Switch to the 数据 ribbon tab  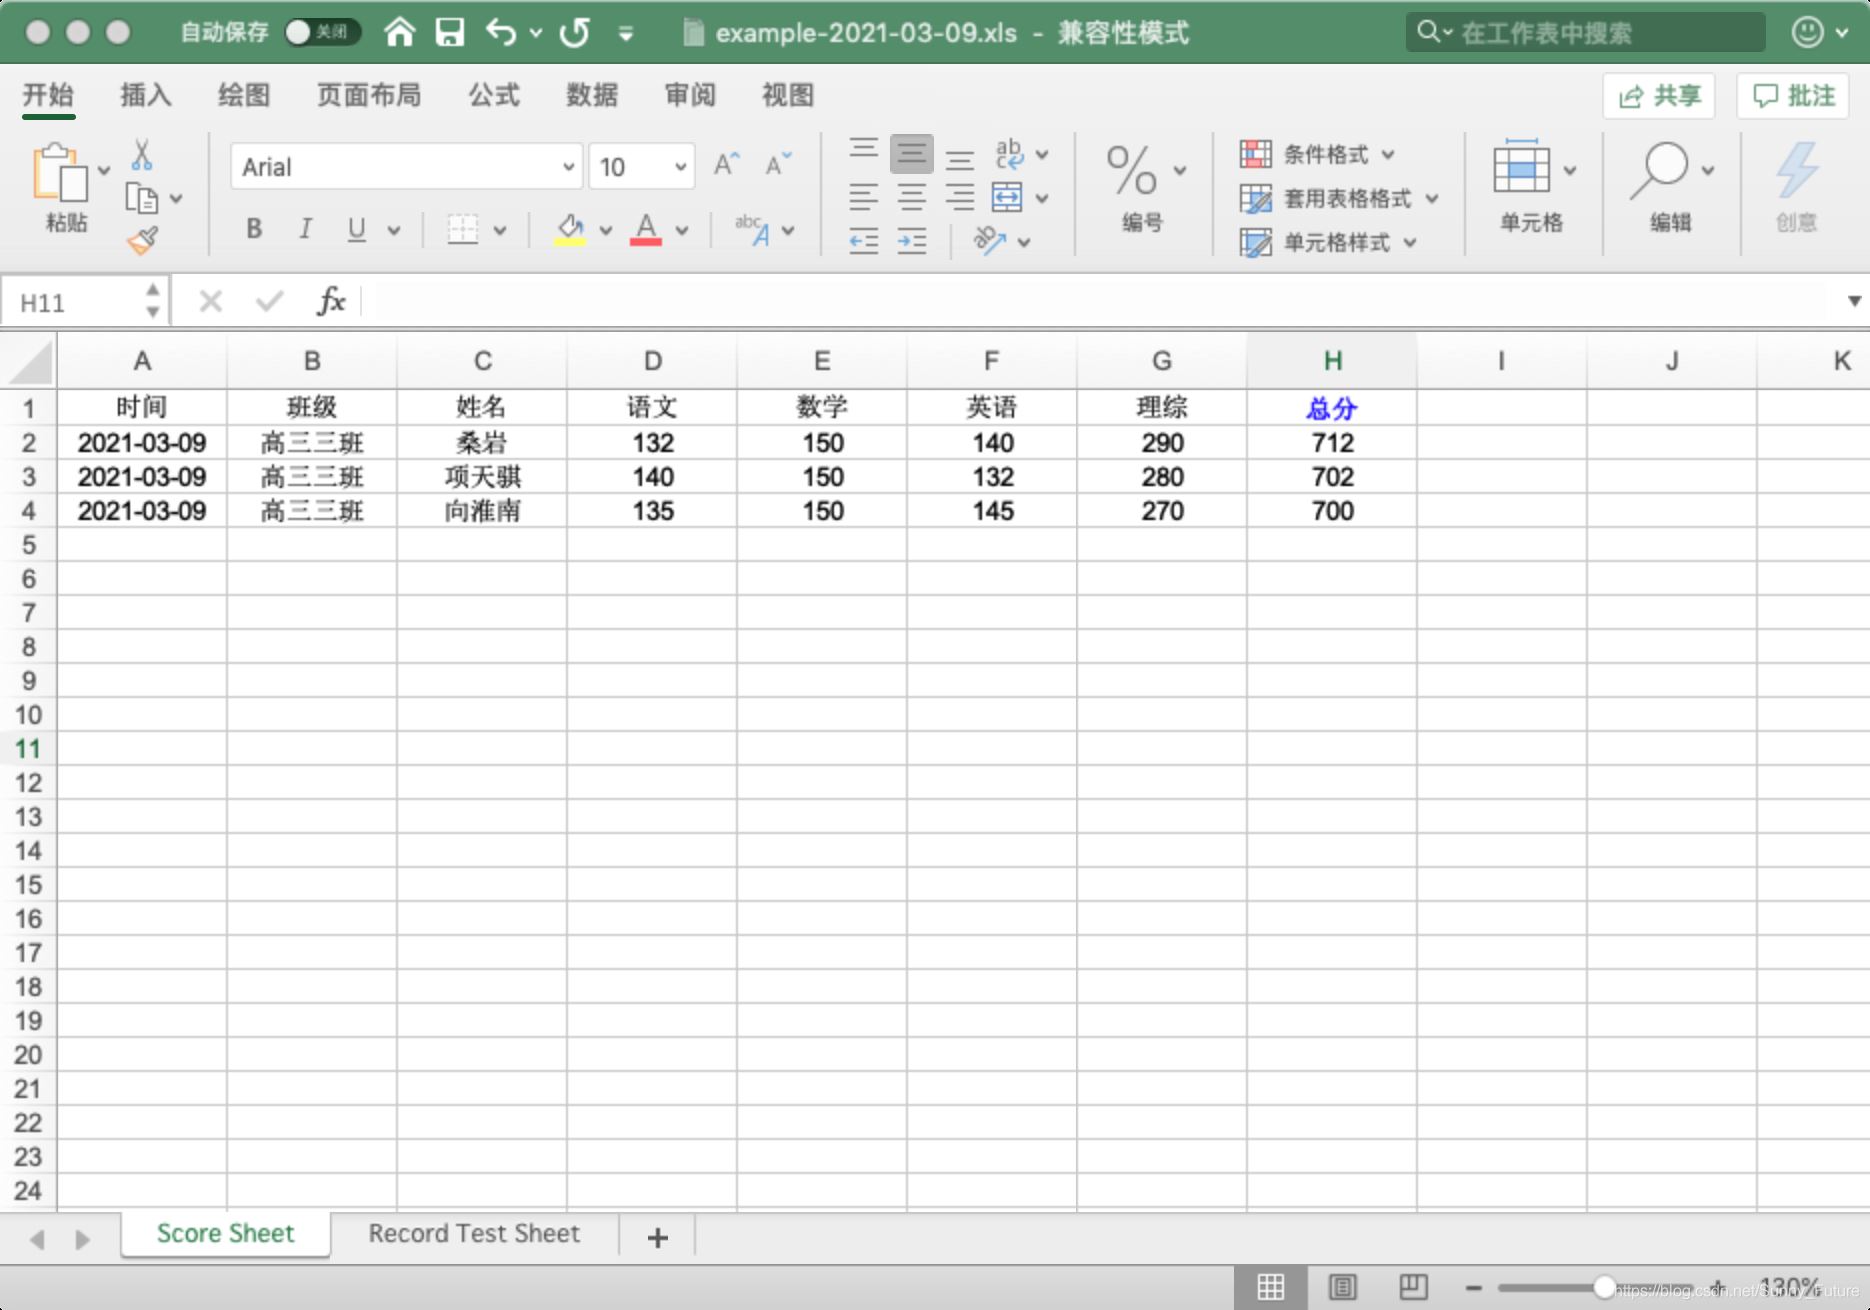point(592,95)
